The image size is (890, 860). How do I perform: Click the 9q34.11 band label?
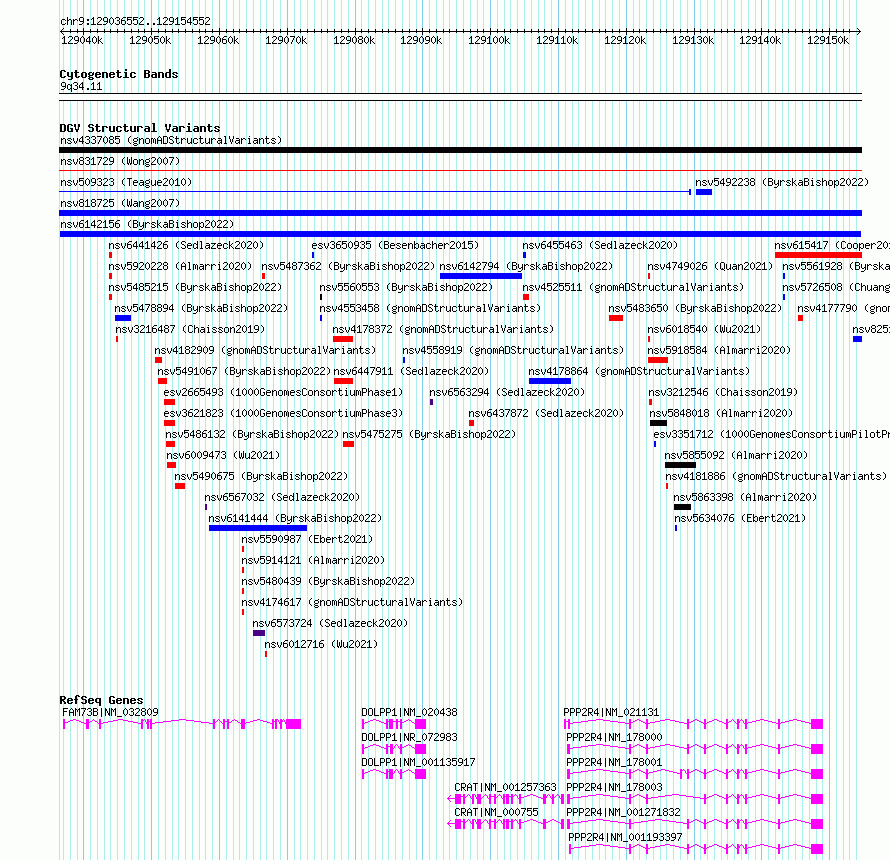point(81,86)
